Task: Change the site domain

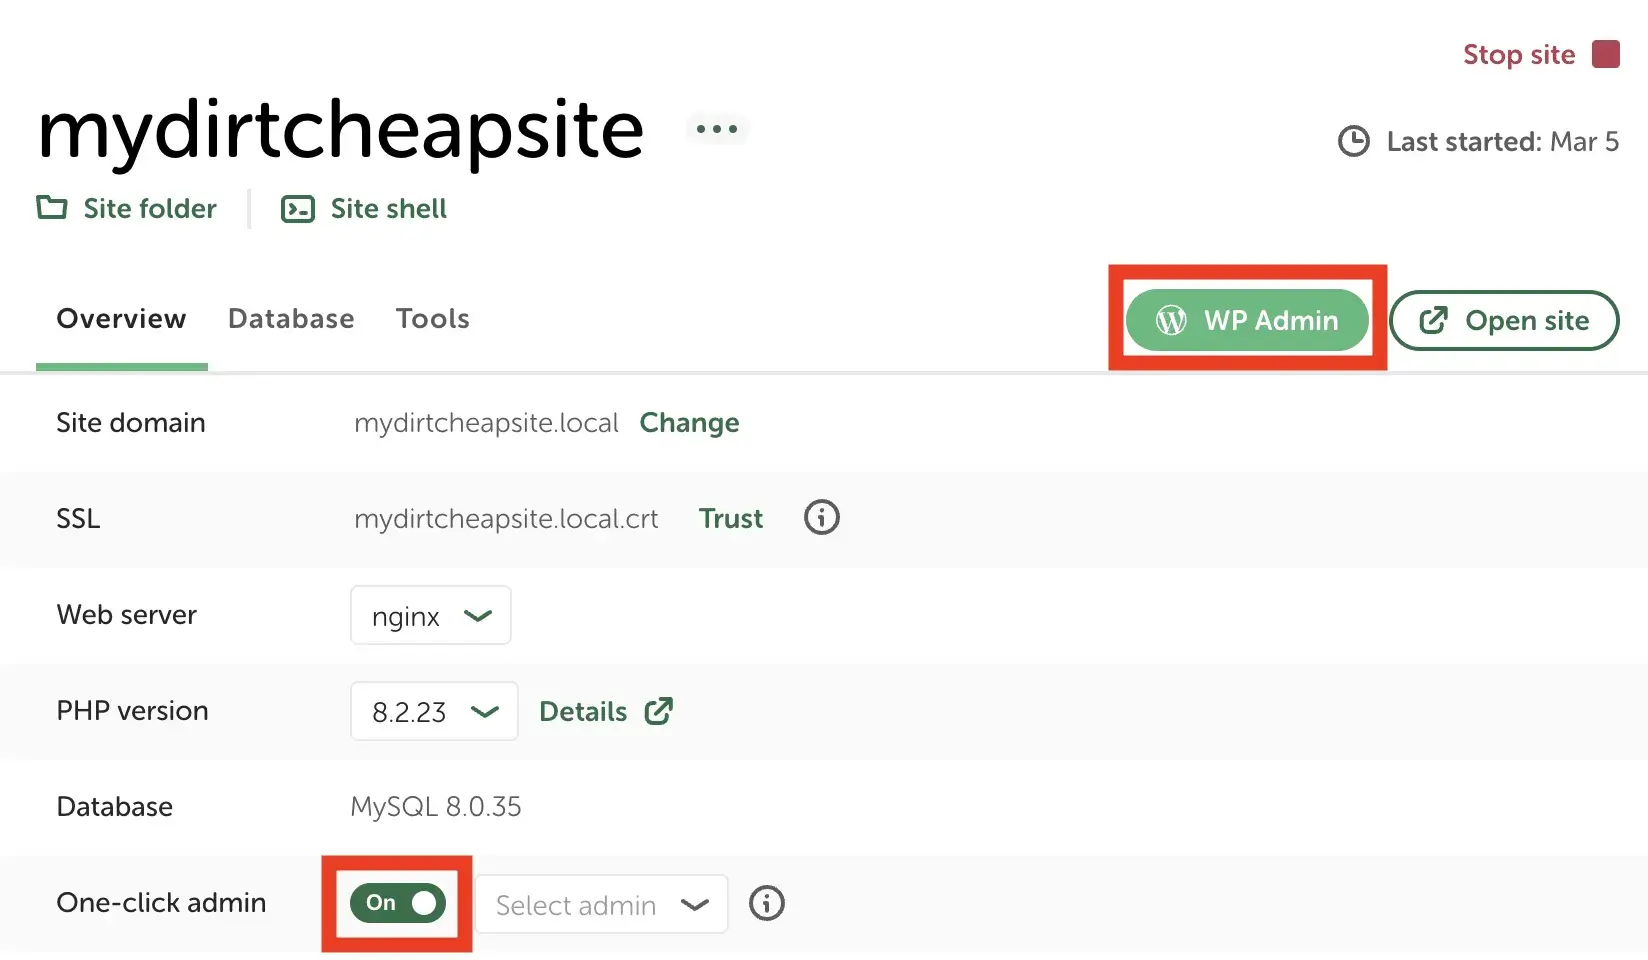Action: (689, 422)
